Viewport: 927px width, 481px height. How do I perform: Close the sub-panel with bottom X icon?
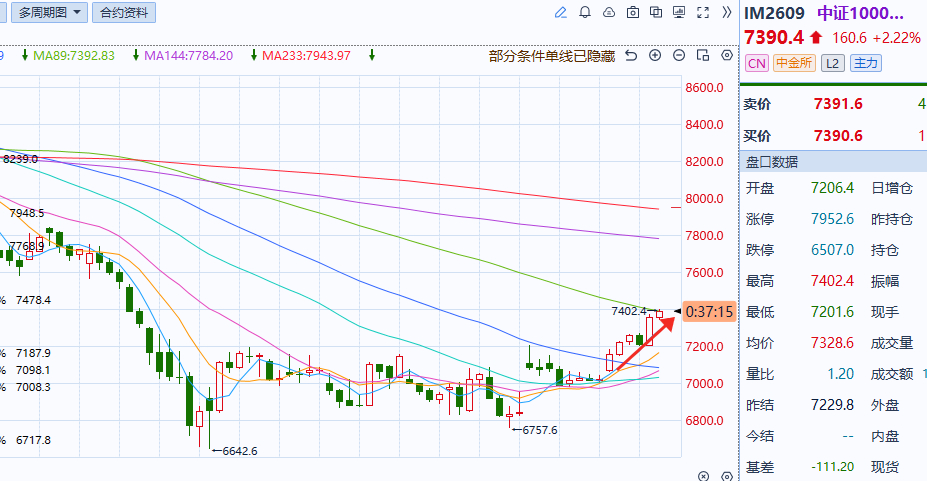(703, 476)
